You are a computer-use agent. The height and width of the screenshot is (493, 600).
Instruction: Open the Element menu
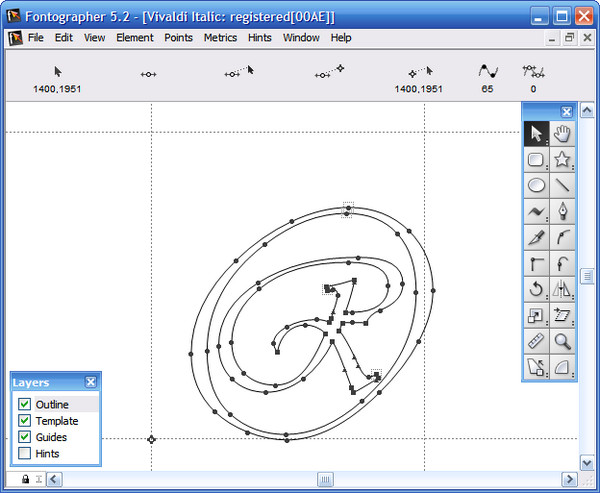134,38
